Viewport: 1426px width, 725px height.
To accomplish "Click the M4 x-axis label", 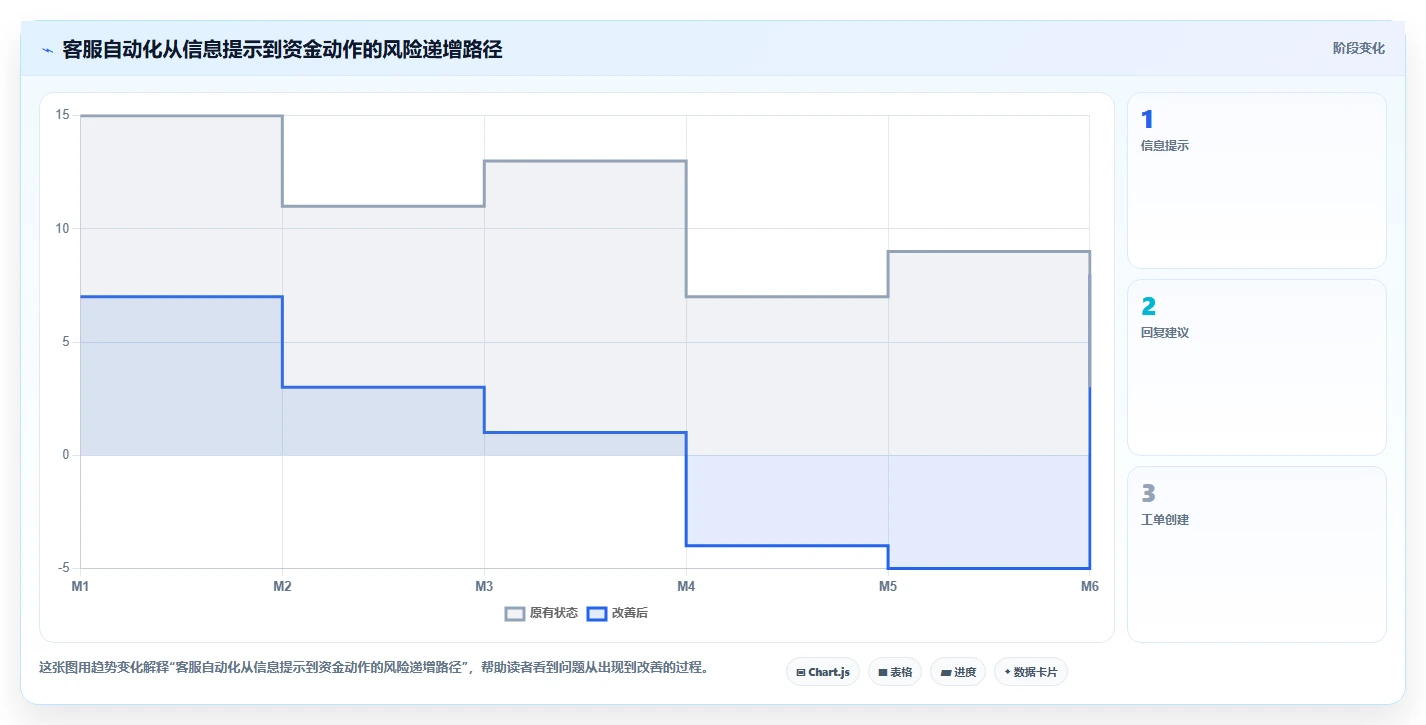I will coord(686,587).
